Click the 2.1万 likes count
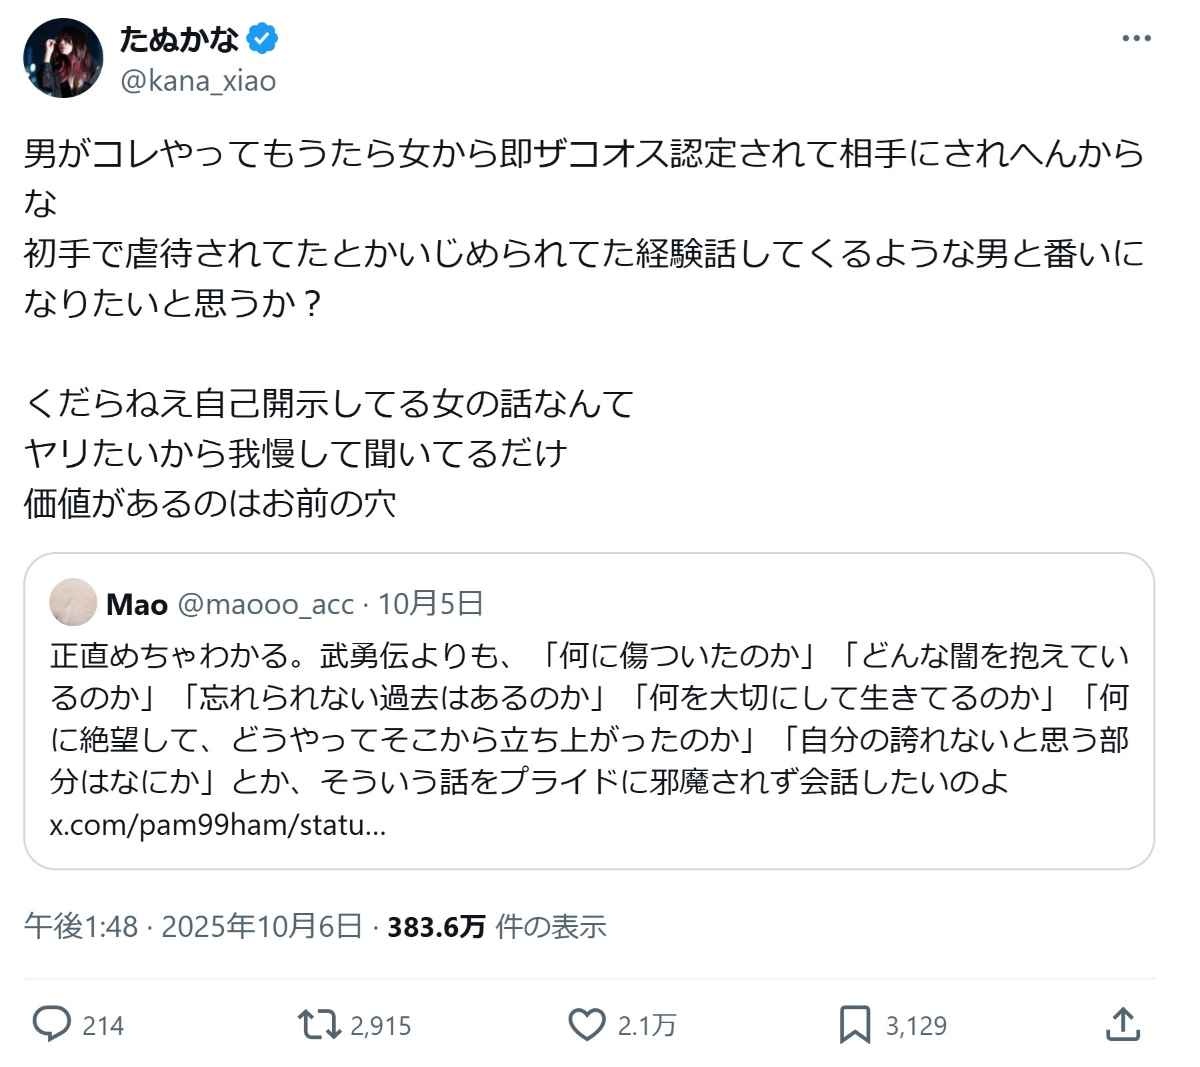 pos(647,1026)
